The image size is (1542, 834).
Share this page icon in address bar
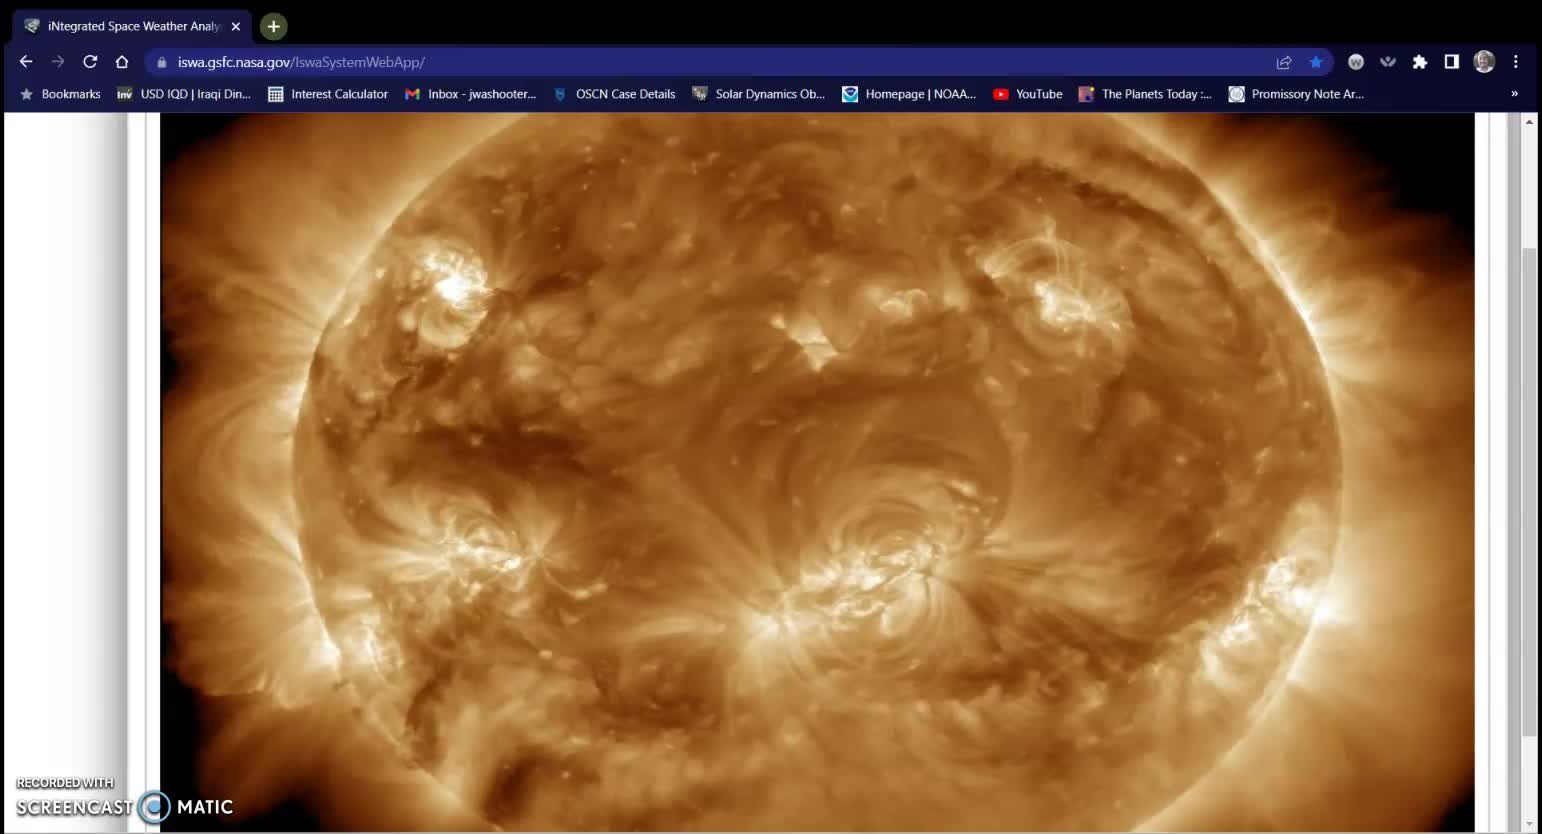pyautogui.click(x=1284, y=62)
